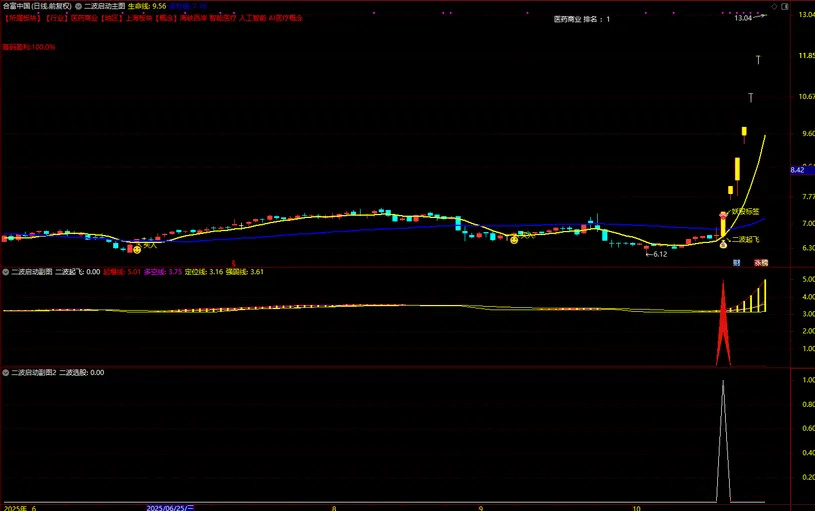Viewport: 815px width, 511px height.
Task: Click the 医药商业 排名 ranking text
Action: pyautogui.click(x=581, y=18)
